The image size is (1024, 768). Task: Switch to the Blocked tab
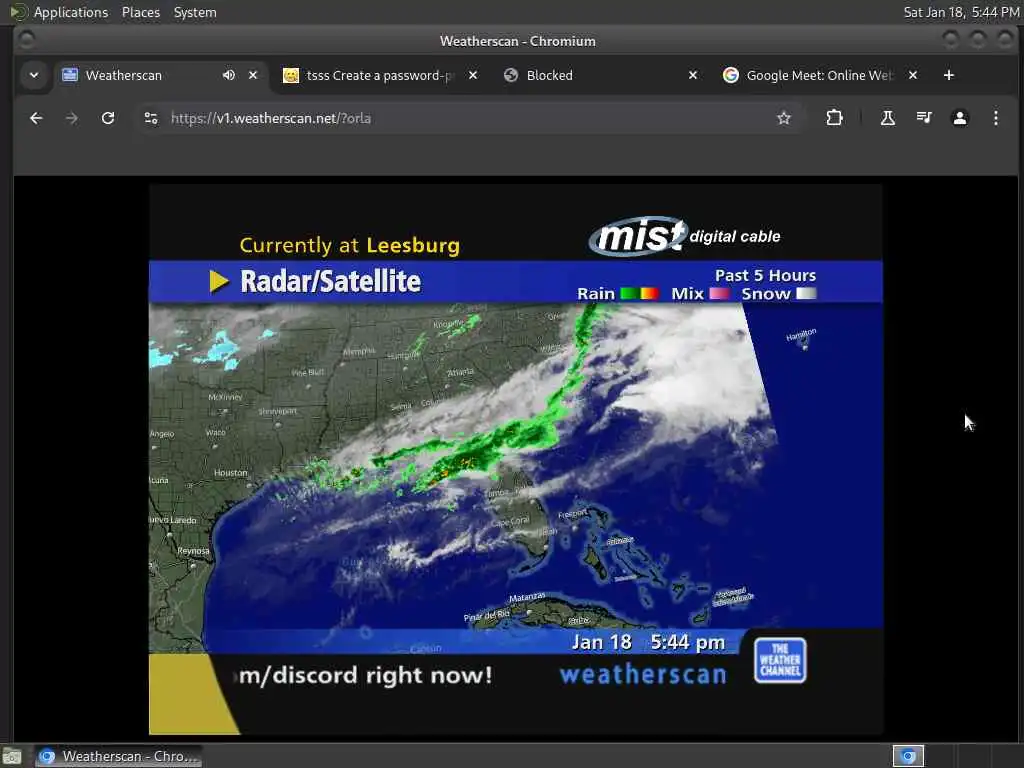click(x=600, y=75)
